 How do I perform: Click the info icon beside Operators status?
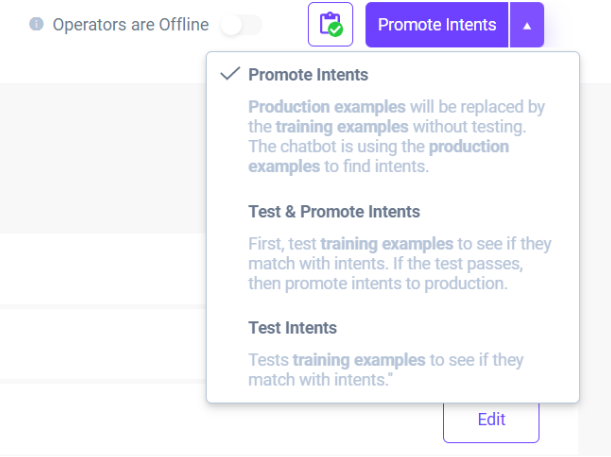(x=37, y=24)
